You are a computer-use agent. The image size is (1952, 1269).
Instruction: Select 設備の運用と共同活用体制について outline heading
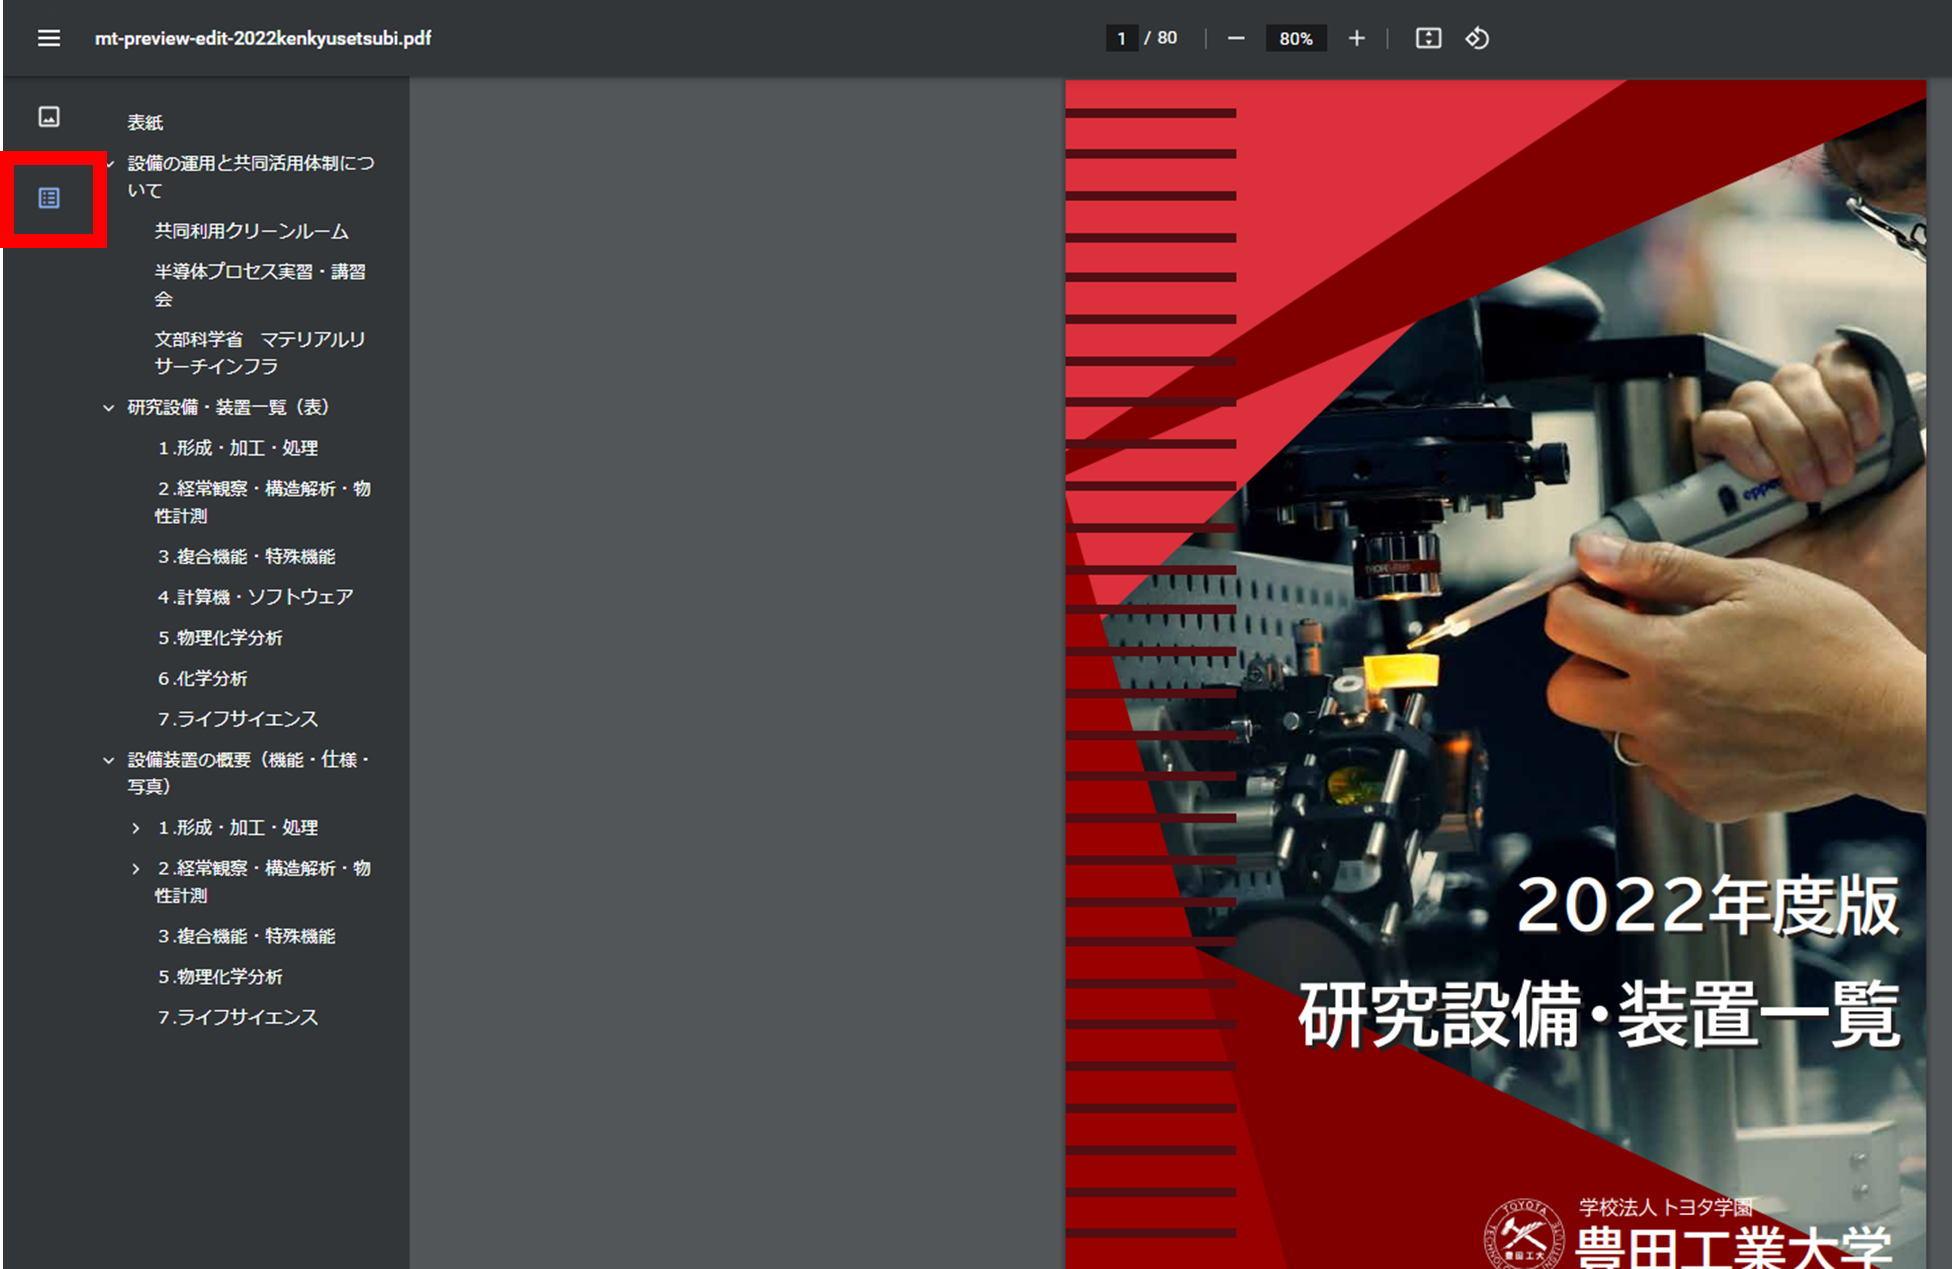coord(251,176)
